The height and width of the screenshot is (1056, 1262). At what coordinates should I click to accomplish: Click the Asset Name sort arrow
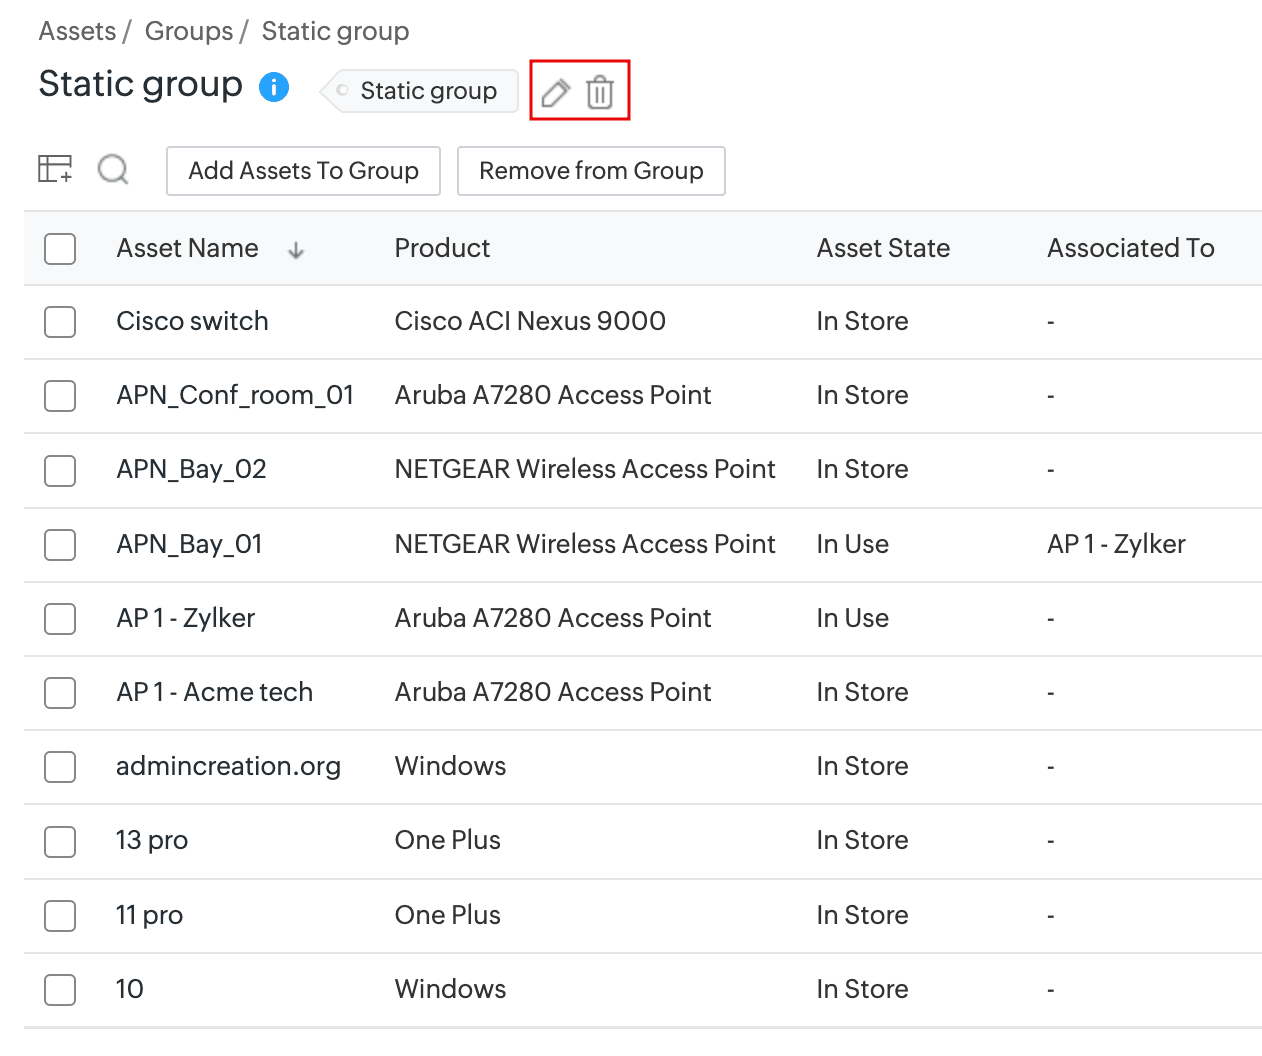tap(296, 250)
